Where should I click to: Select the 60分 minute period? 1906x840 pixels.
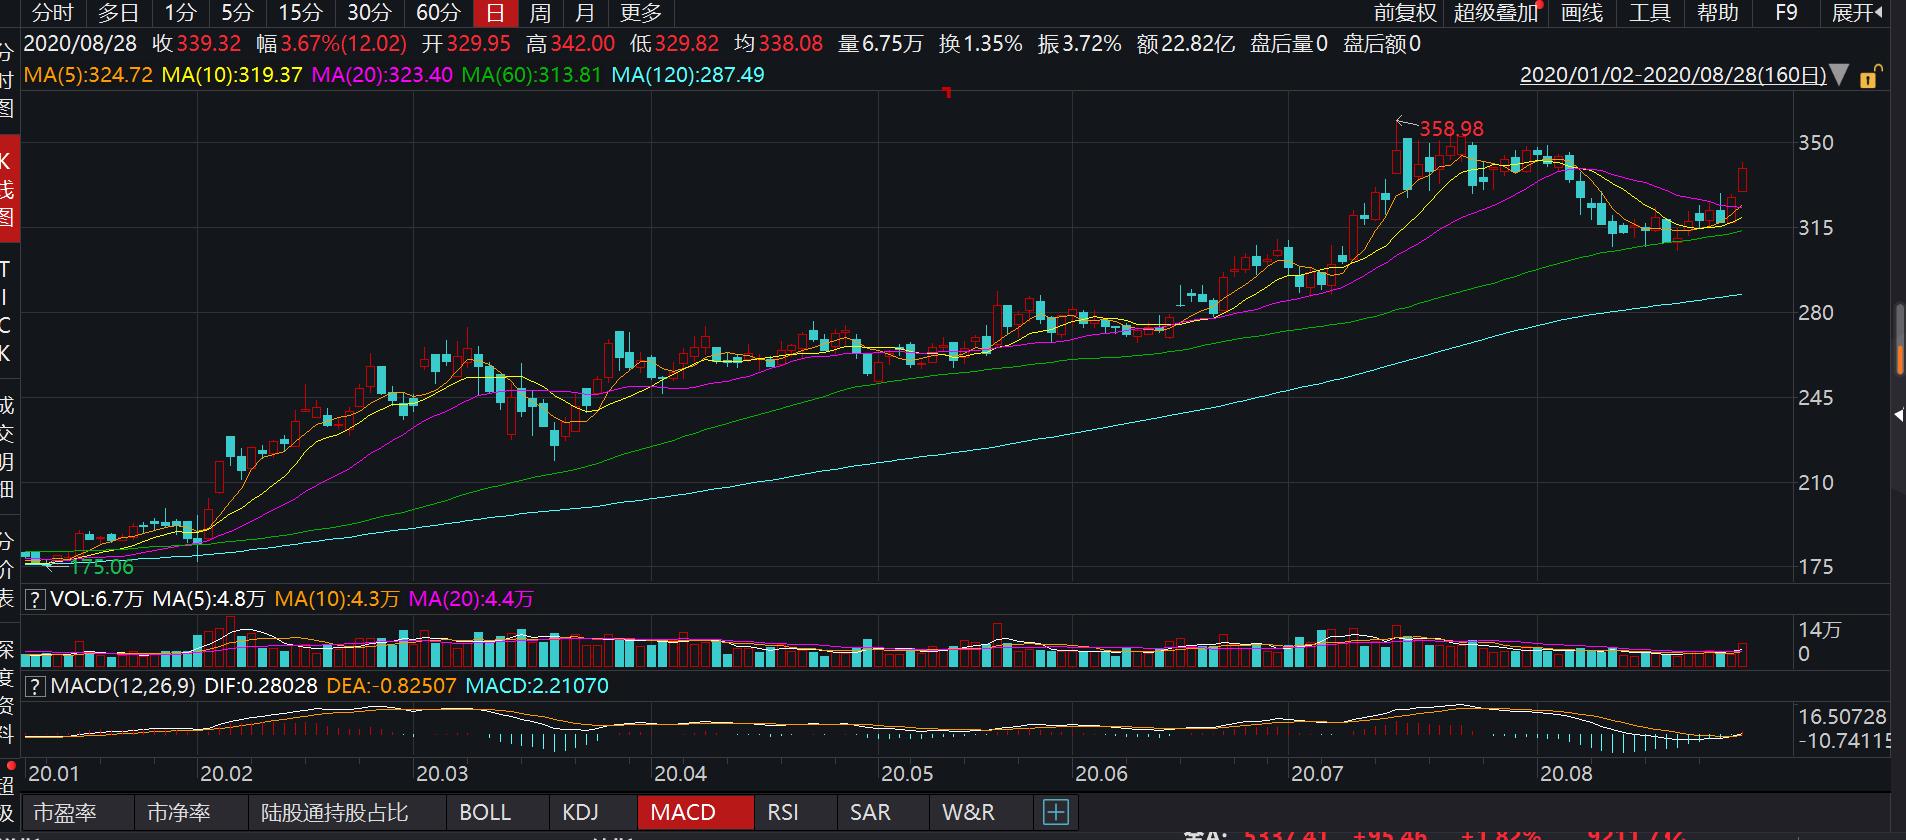coord(437,13)
